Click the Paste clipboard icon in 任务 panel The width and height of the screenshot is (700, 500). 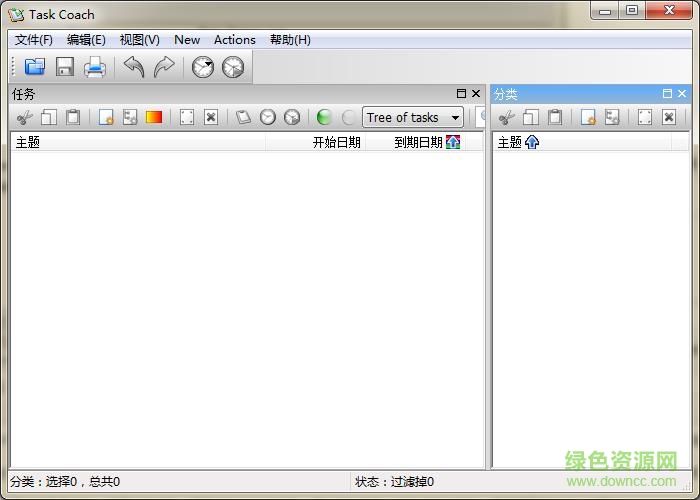(x=73, y=117)
